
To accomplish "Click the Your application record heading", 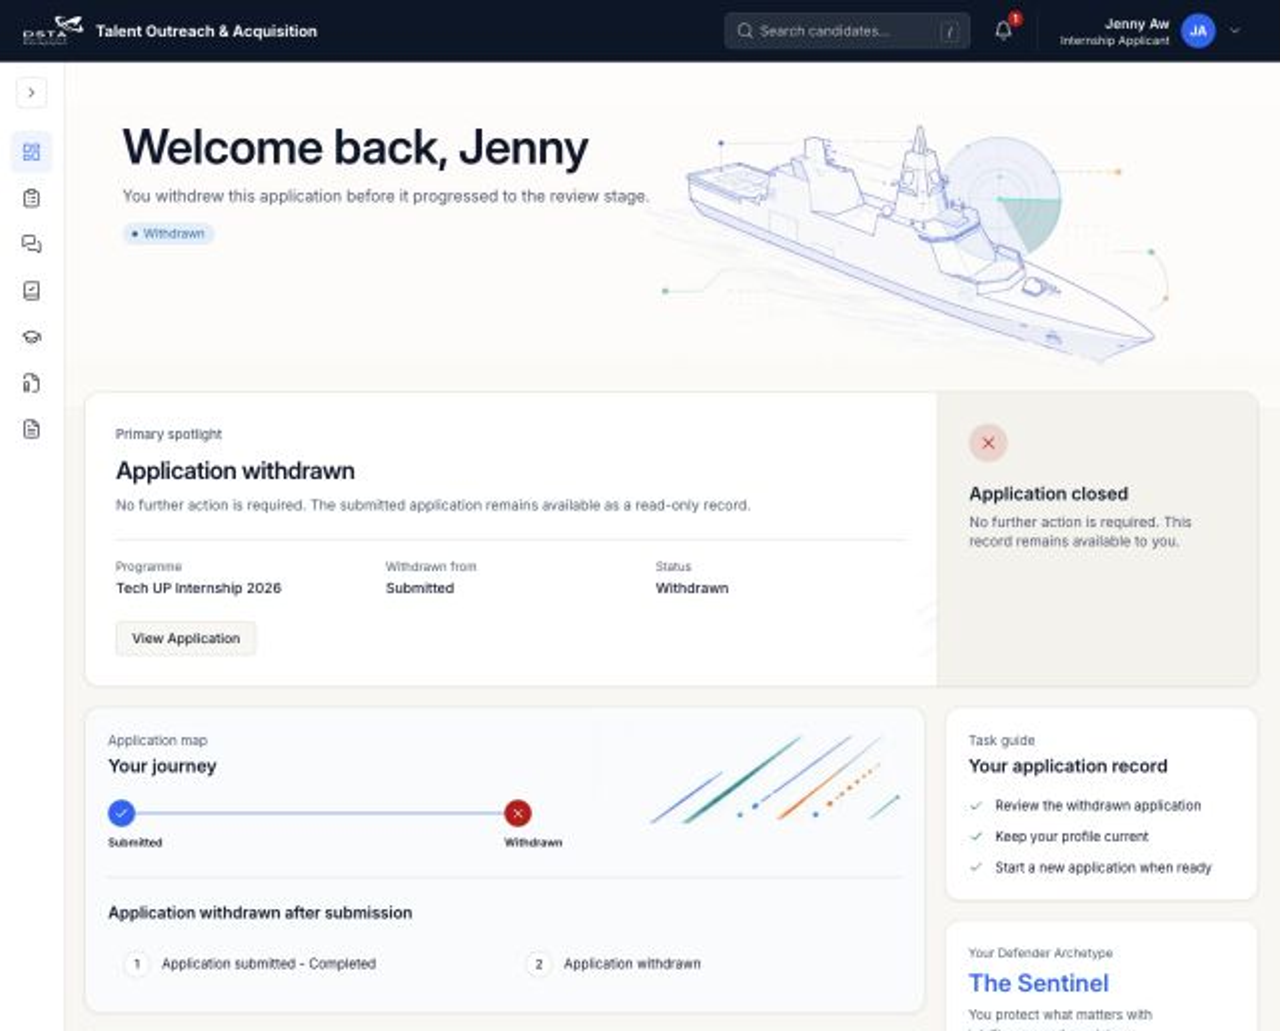I will click(x=1068, y=766).
